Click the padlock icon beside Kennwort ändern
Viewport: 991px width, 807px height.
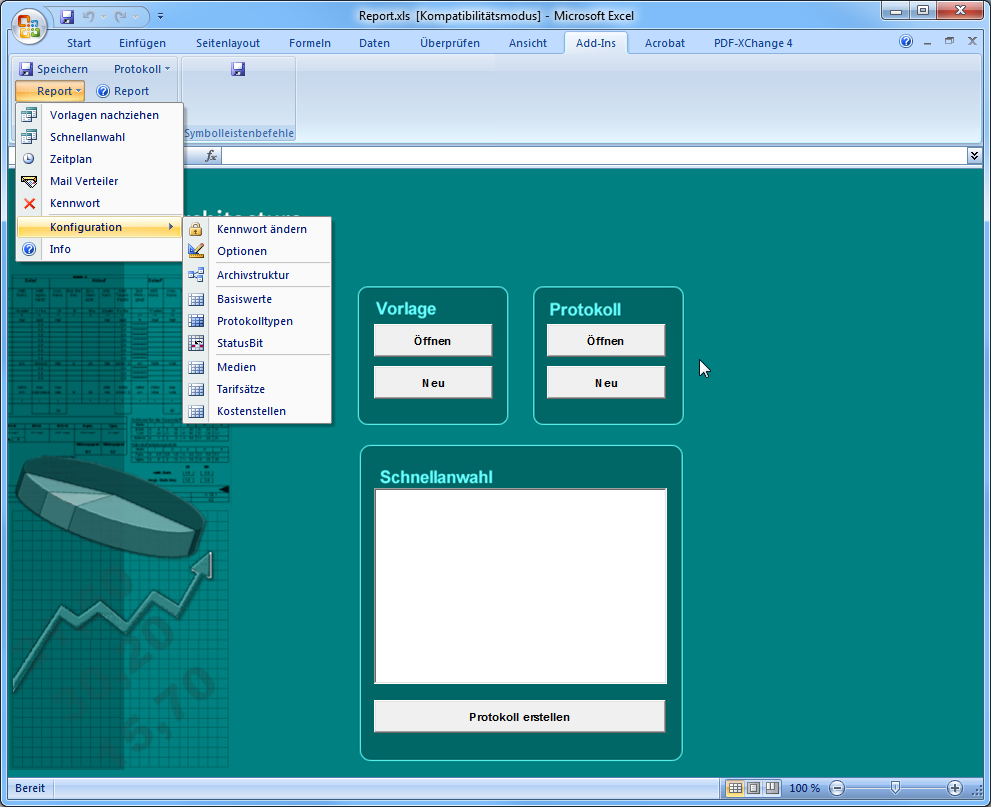(x=196, y=229)
